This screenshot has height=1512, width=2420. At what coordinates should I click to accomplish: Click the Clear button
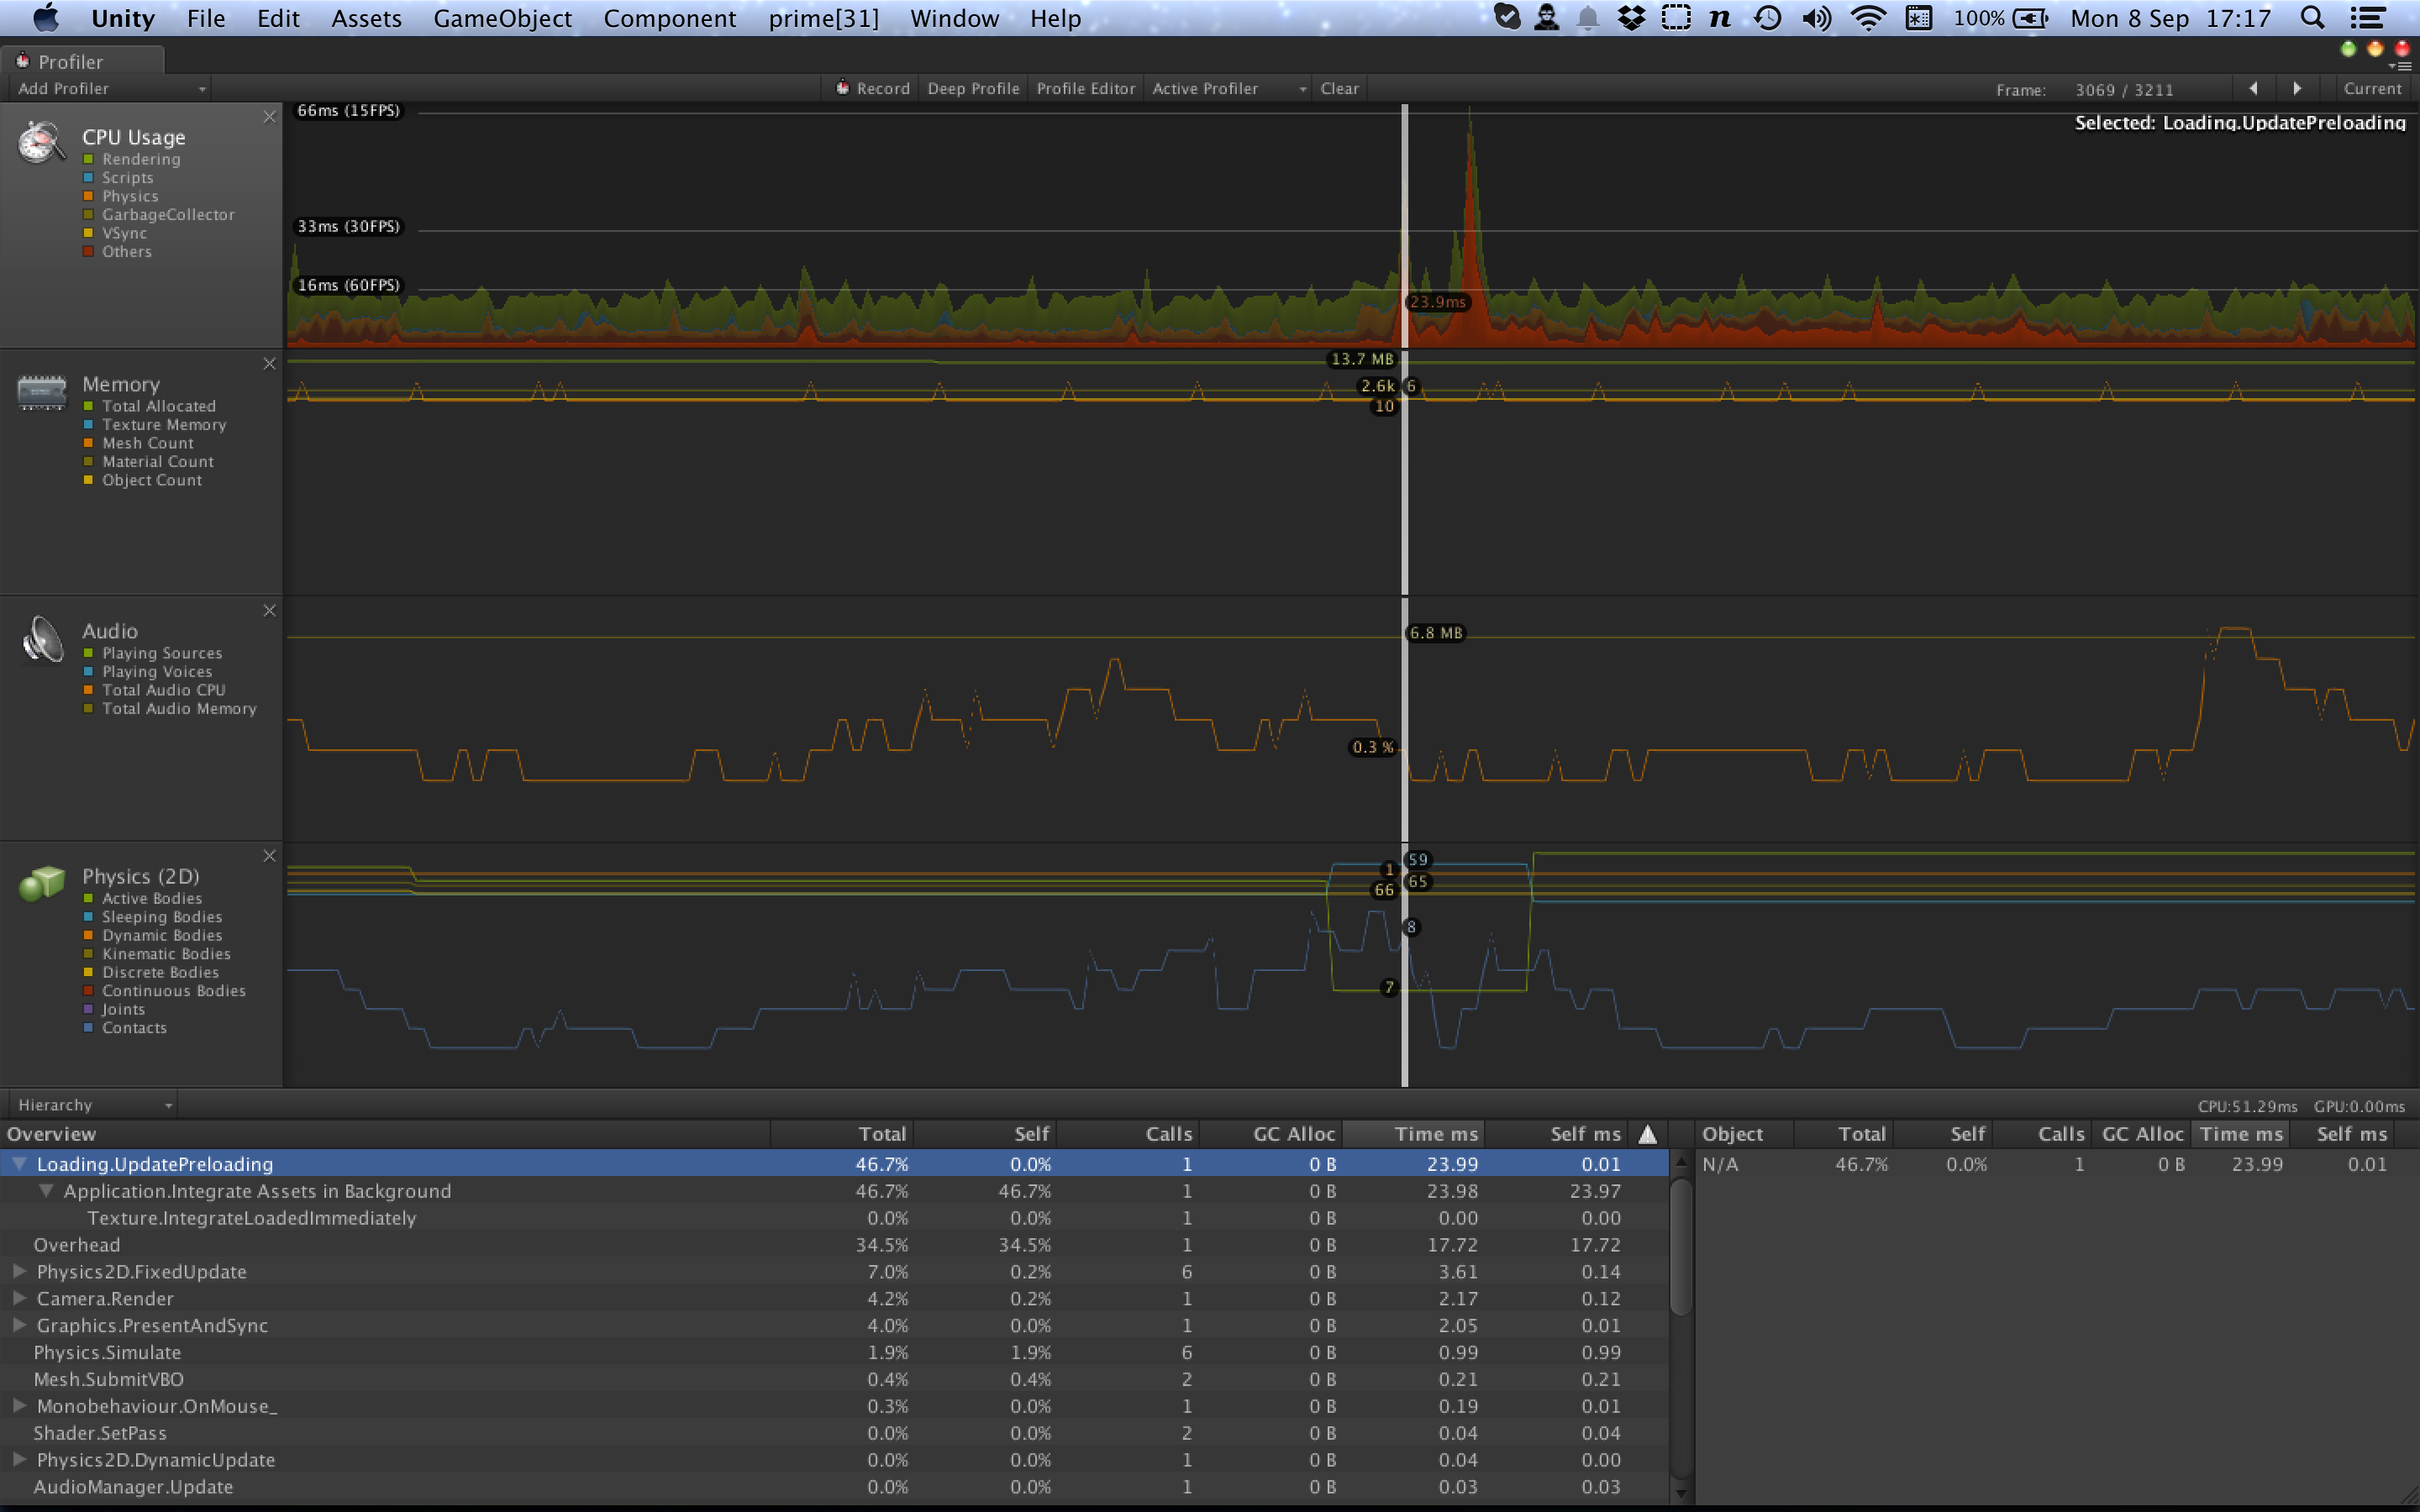point(1339,88)
